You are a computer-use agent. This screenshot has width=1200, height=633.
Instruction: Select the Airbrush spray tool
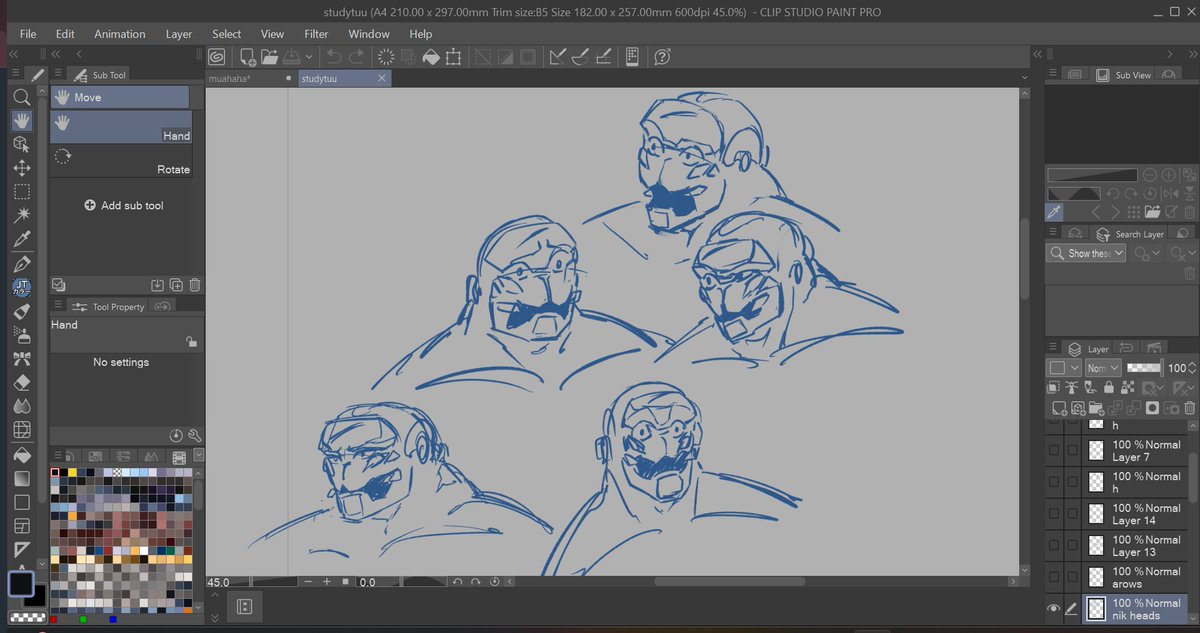21,335
